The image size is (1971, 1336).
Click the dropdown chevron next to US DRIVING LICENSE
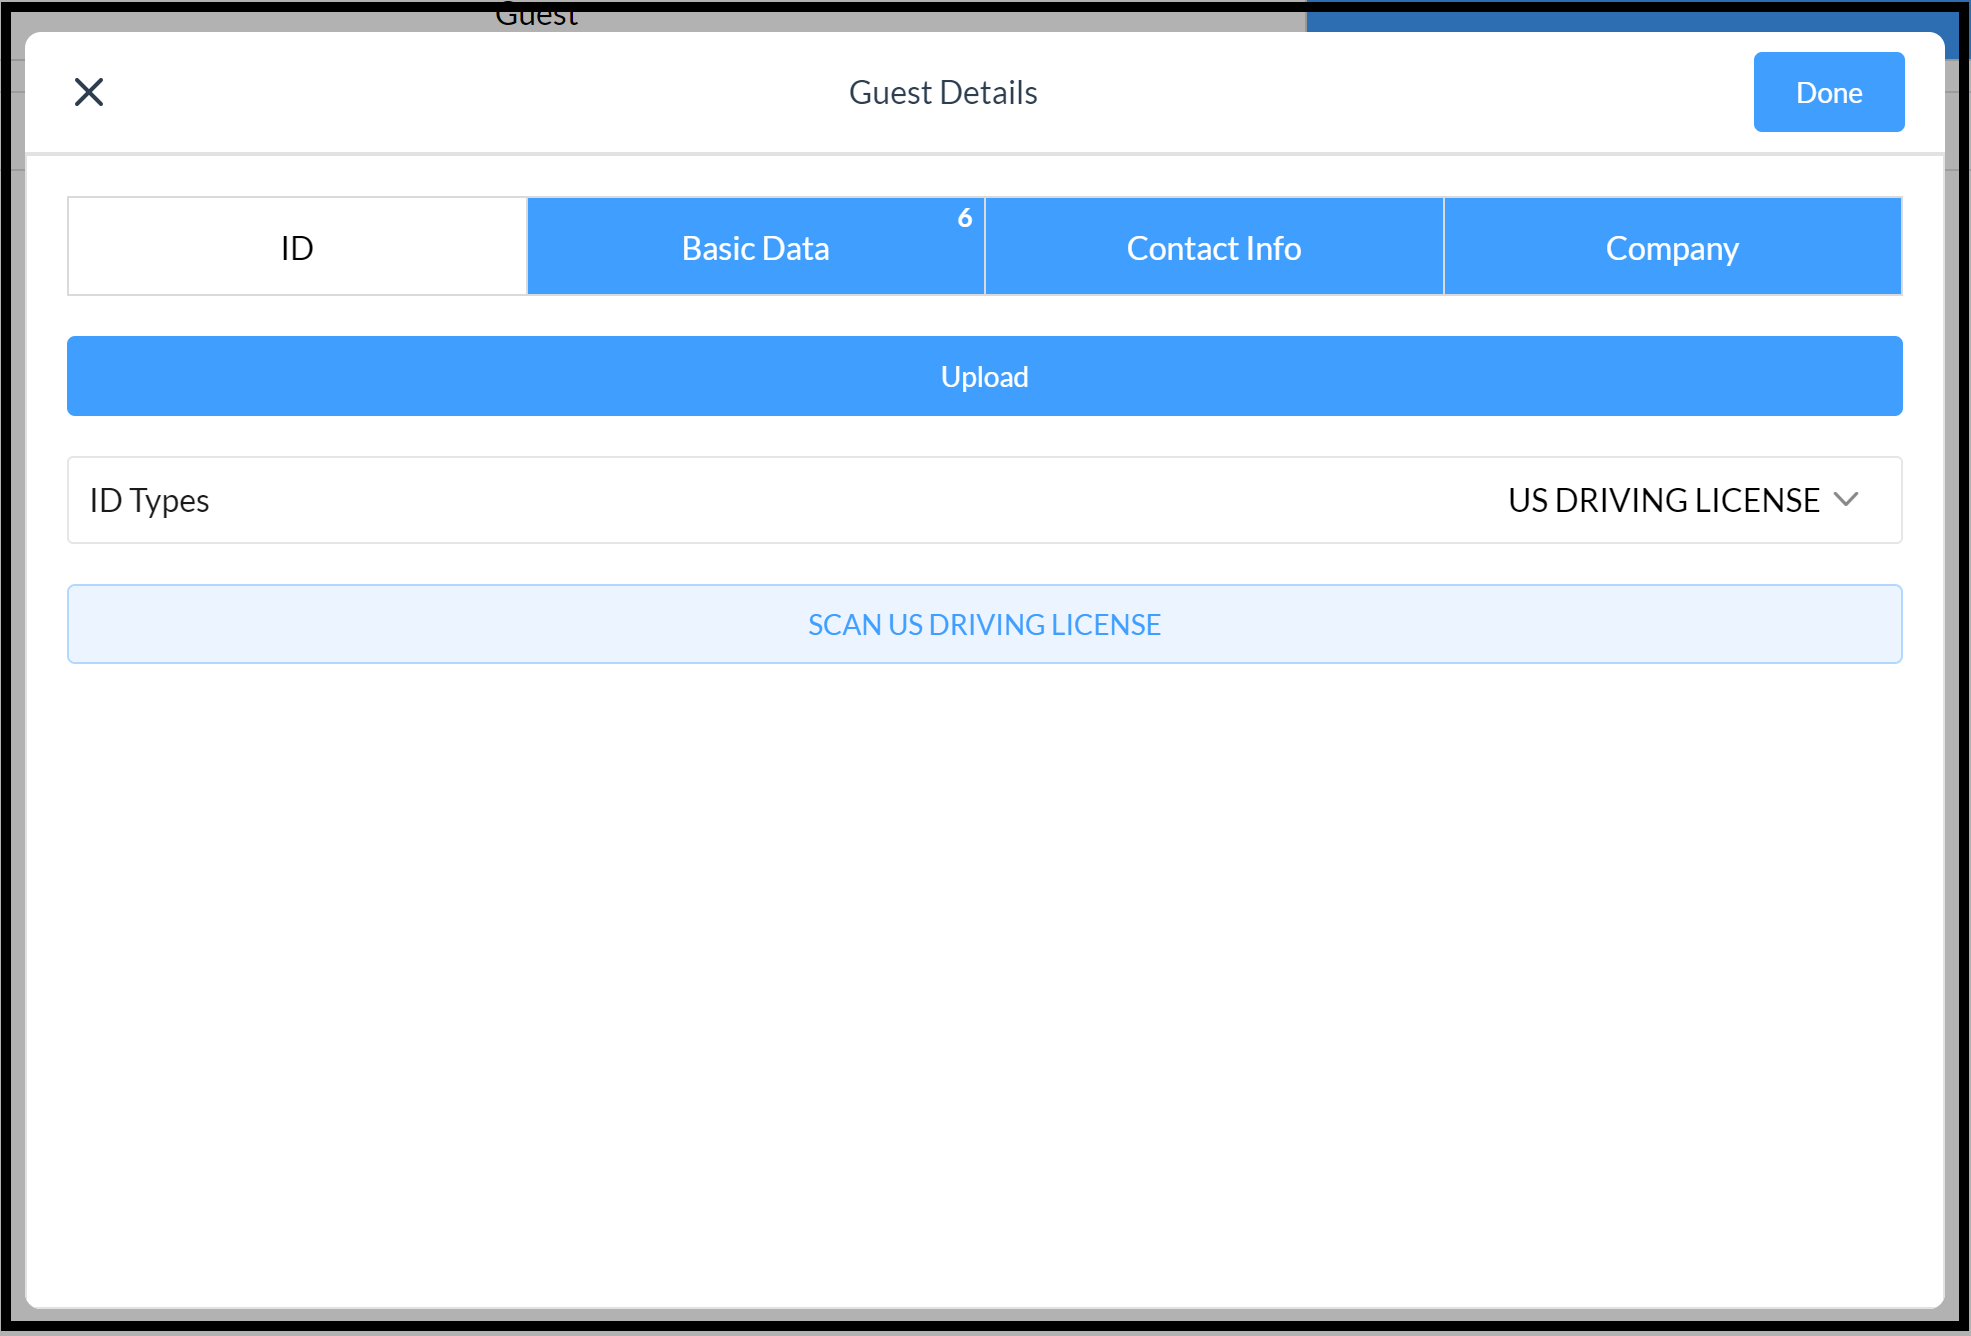pos(1848,500)
